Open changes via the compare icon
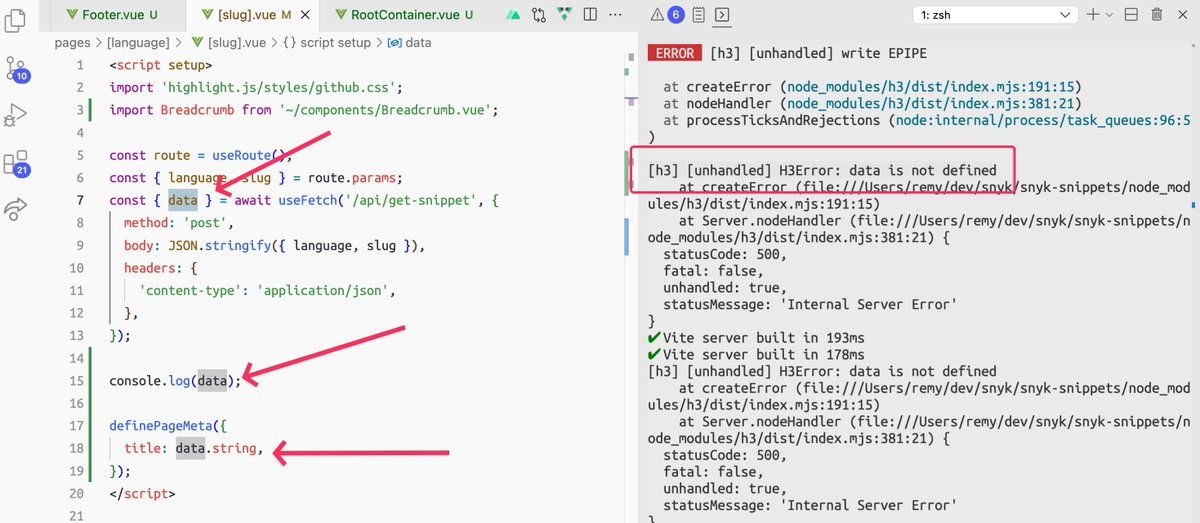This screenshot has width=1200, height=523. click(x=540, y=15)
